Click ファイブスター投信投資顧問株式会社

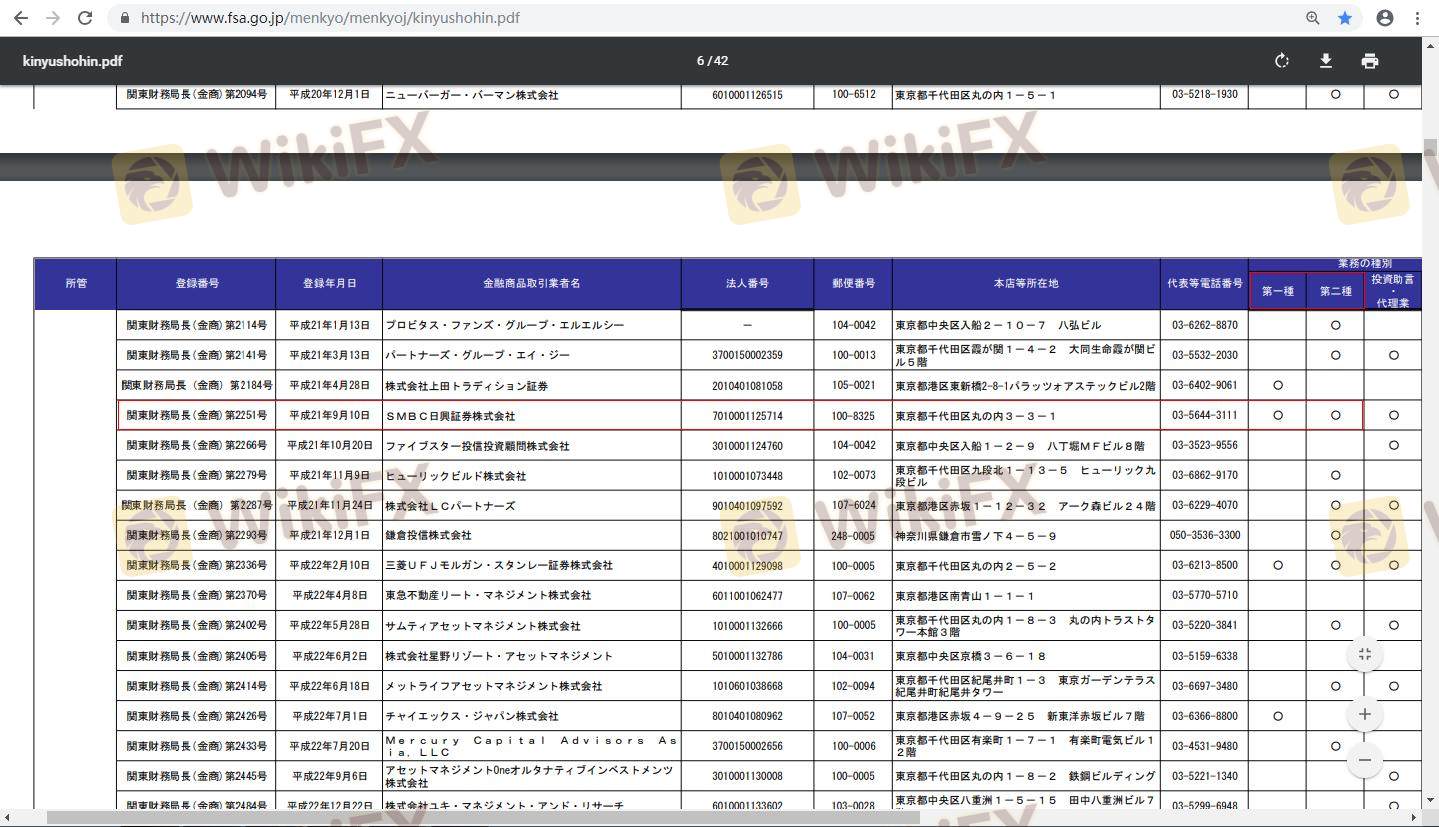(x=478, y=446)
